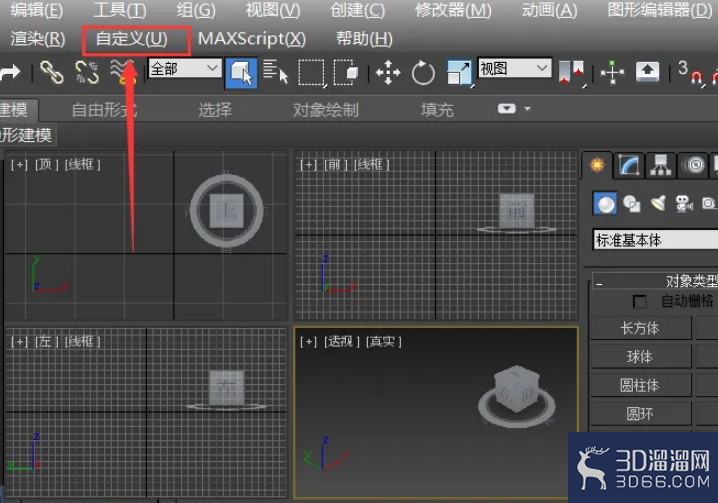Toggle ribbon minimize button icon
Viewport: 718px width, 503px height.
pos(506,109)
